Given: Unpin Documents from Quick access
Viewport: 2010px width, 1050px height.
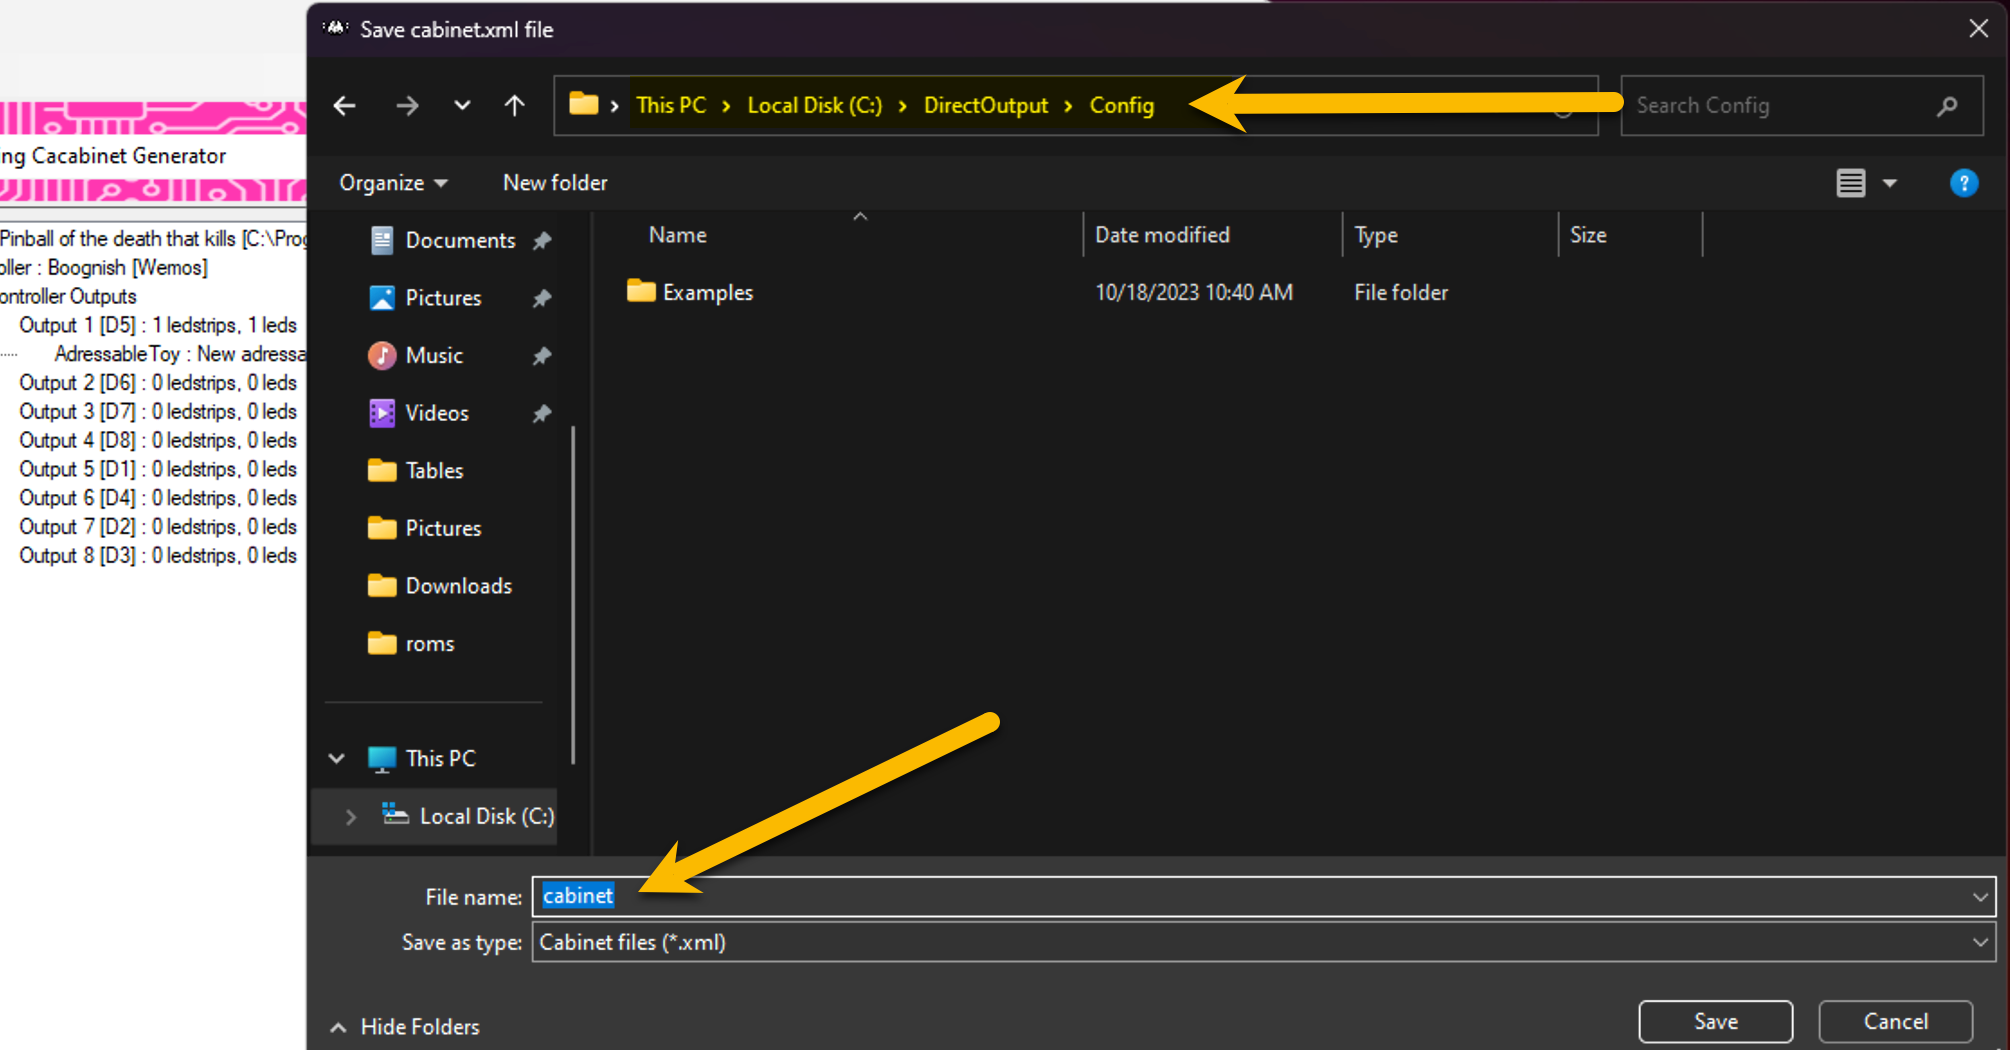Looking at the screenshot, I should click(542, 241).
